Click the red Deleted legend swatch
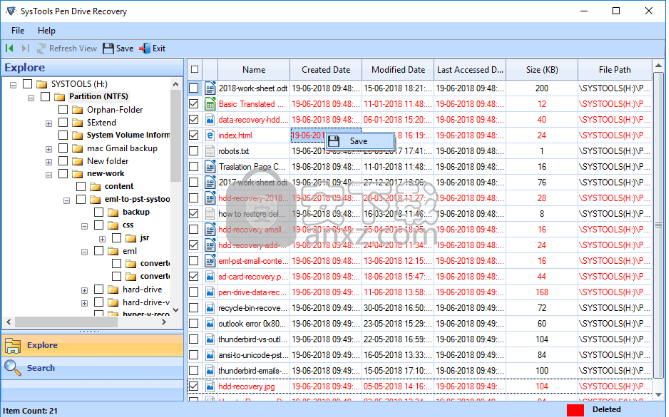The image size is (669, 417). [575, 410]
